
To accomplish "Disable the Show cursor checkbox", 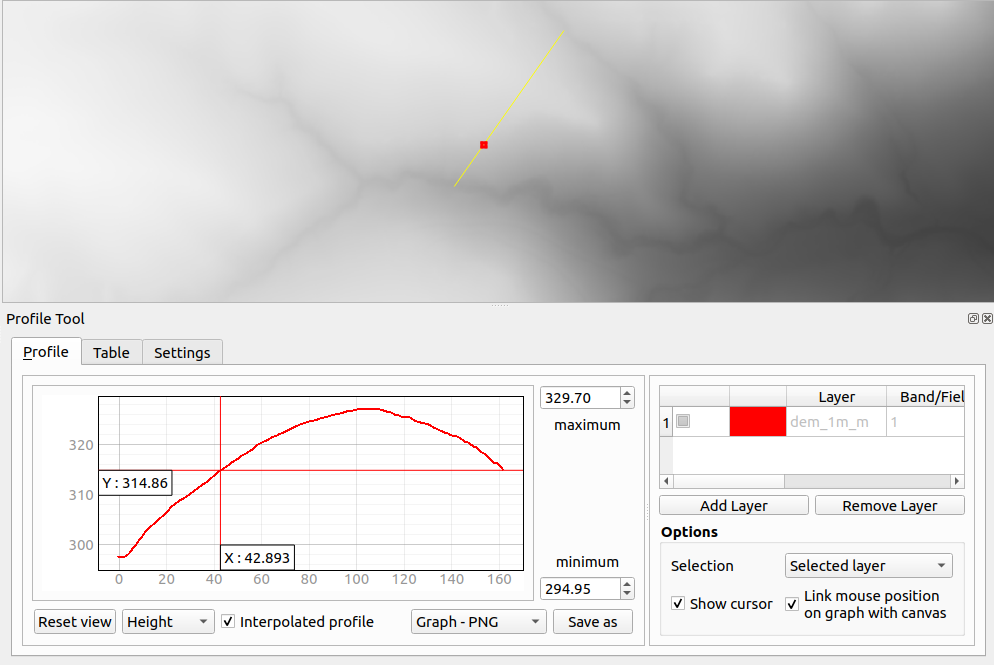I will (678, 604).
